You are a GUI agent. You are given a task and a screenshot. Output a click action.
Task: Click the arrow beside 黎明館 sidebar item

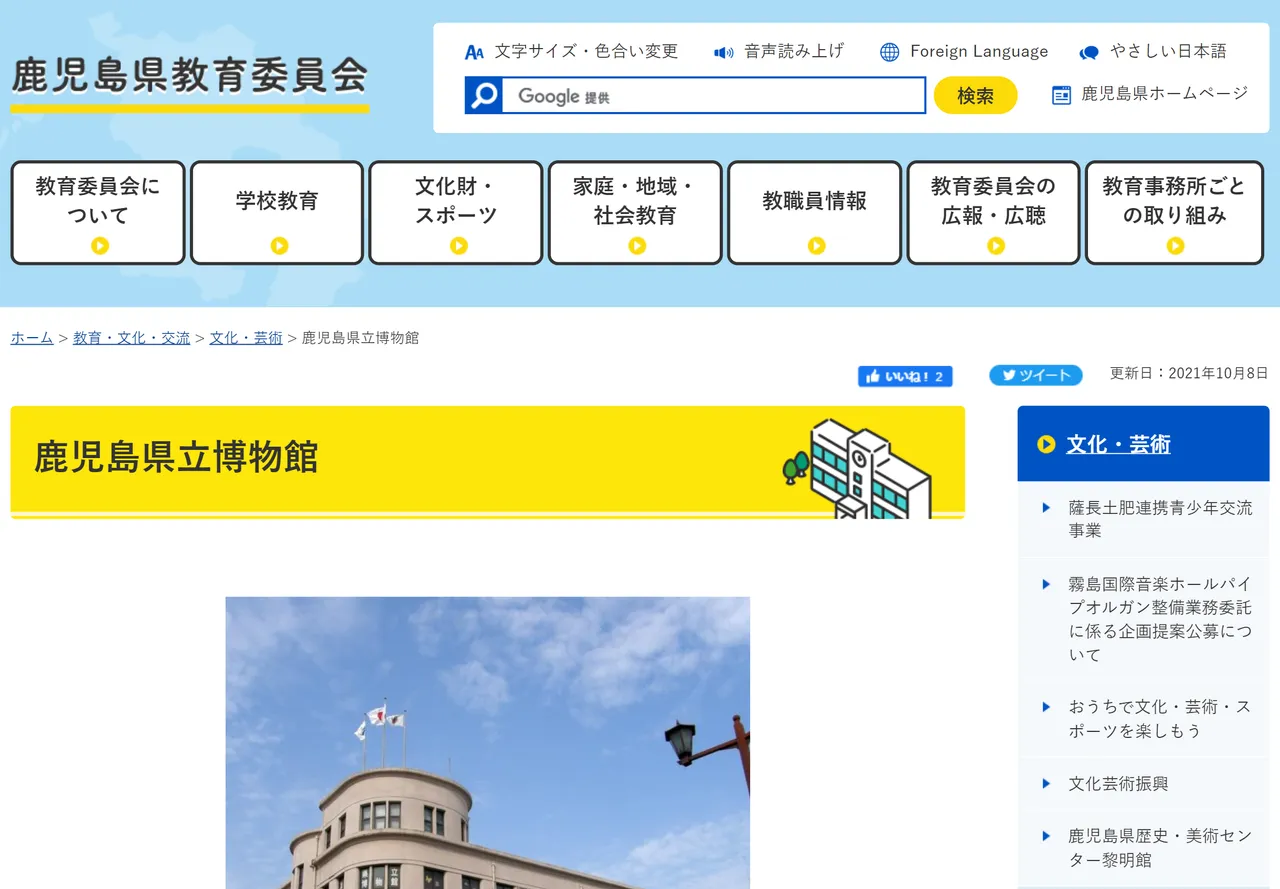1046,836
